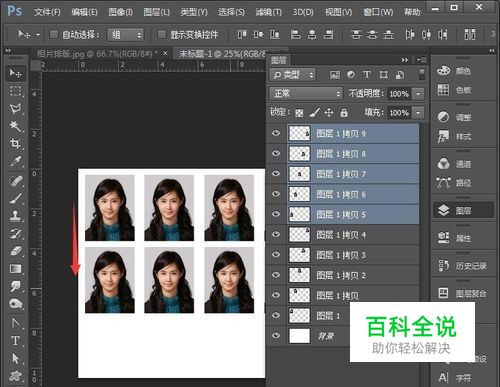Filter layers by adjustment layer icon
The image size is (500, 387).
(351, 75)
